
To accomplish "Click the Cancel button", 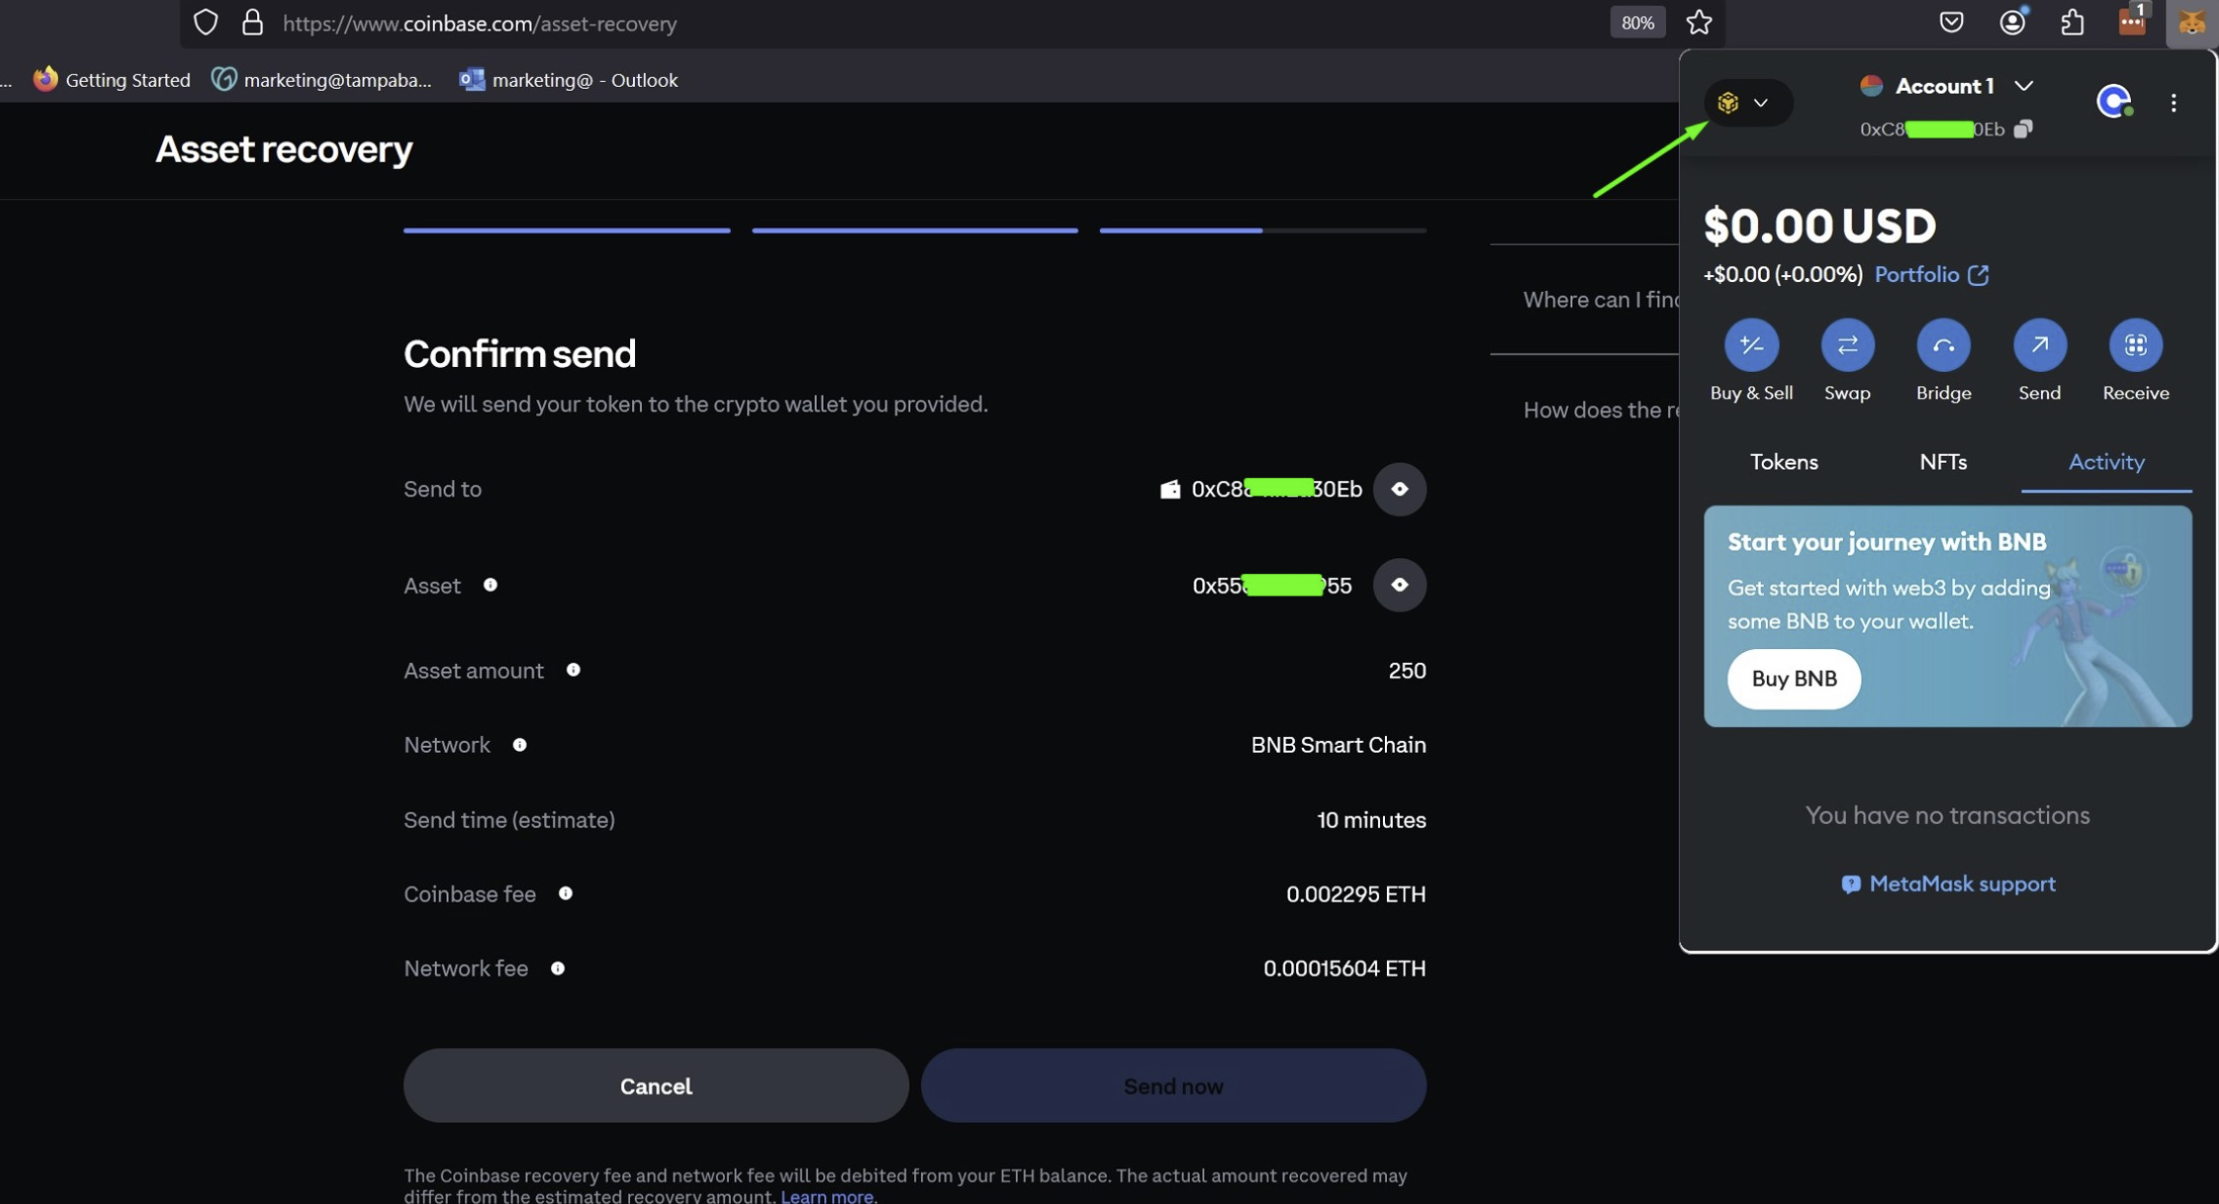I will click(x=654, y=1085).
